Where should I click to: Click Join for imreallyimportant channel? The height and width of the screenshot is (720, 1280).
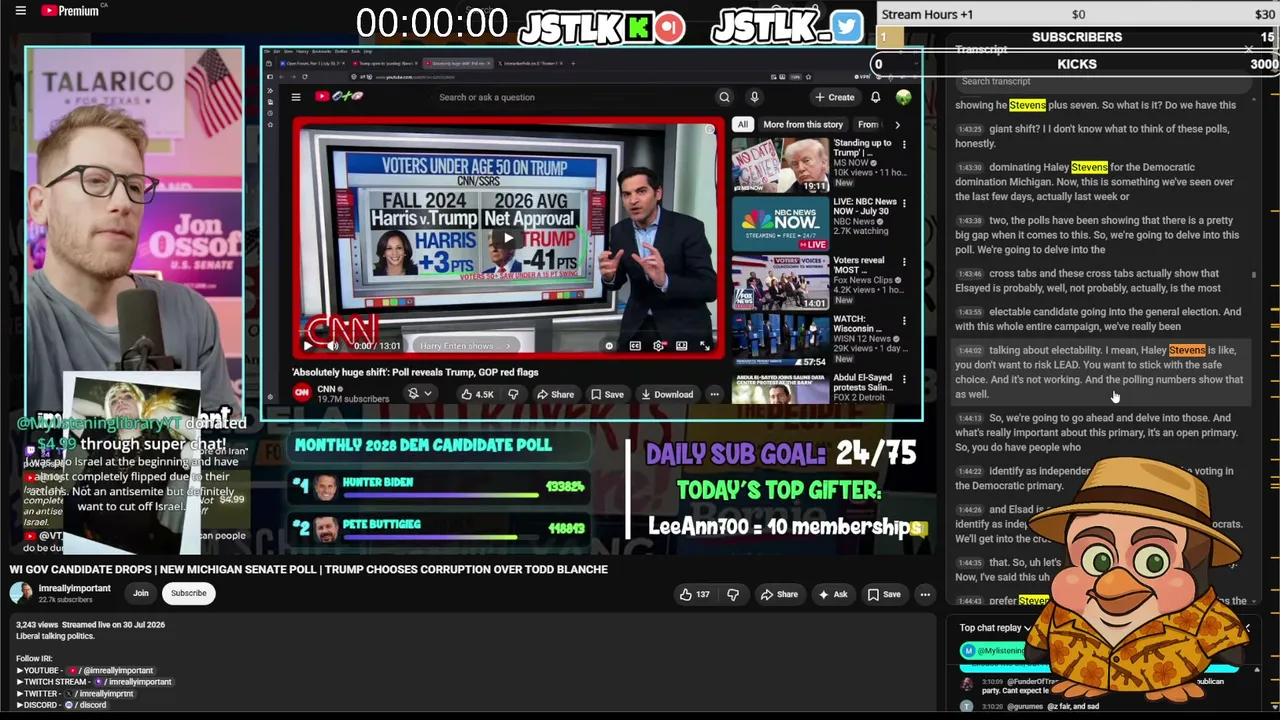point(141,593)
